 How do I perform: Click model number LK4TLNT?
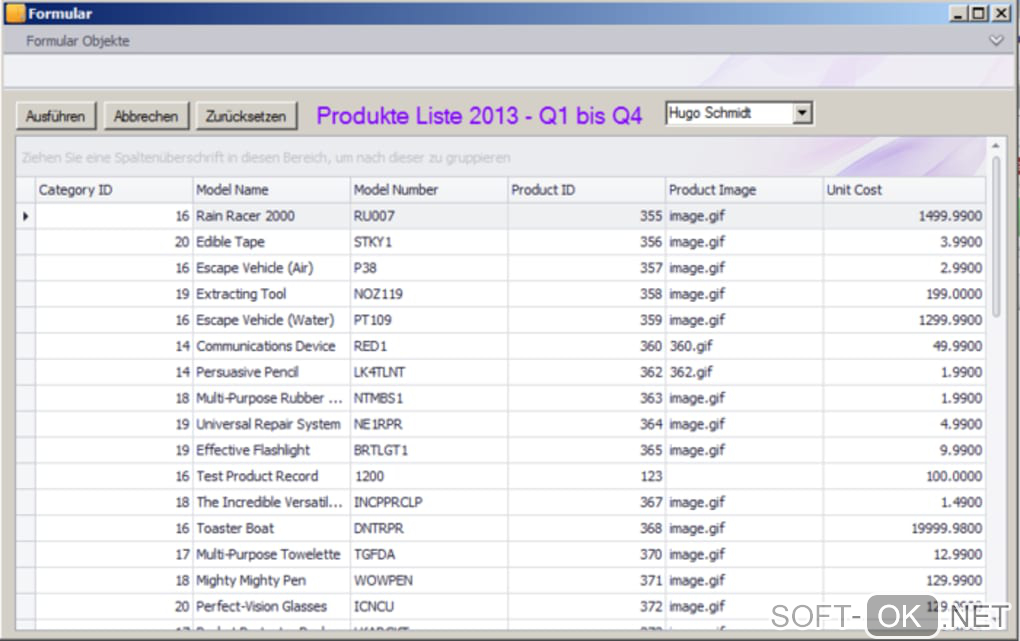pos(379,372)
